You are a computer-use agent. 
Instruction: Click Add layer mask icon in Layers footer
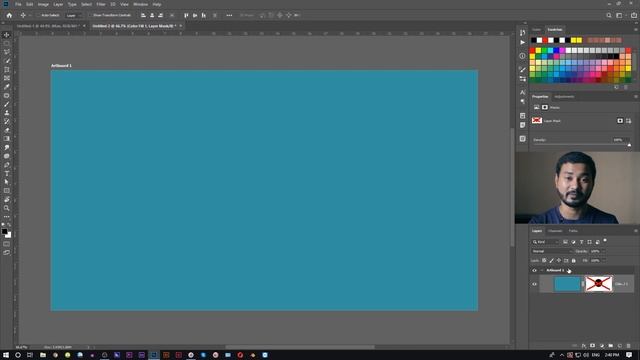coord(593,346)
